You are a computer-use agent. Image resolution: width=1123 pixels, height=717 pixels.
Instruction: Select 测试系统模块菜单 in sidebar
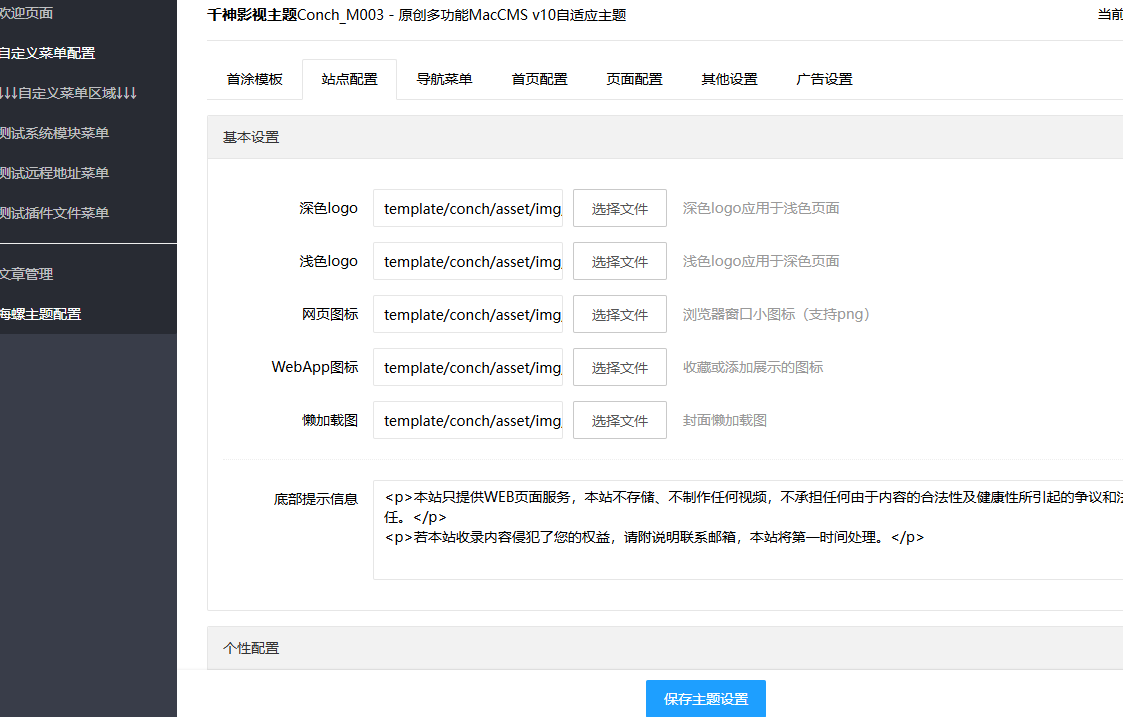54,134
